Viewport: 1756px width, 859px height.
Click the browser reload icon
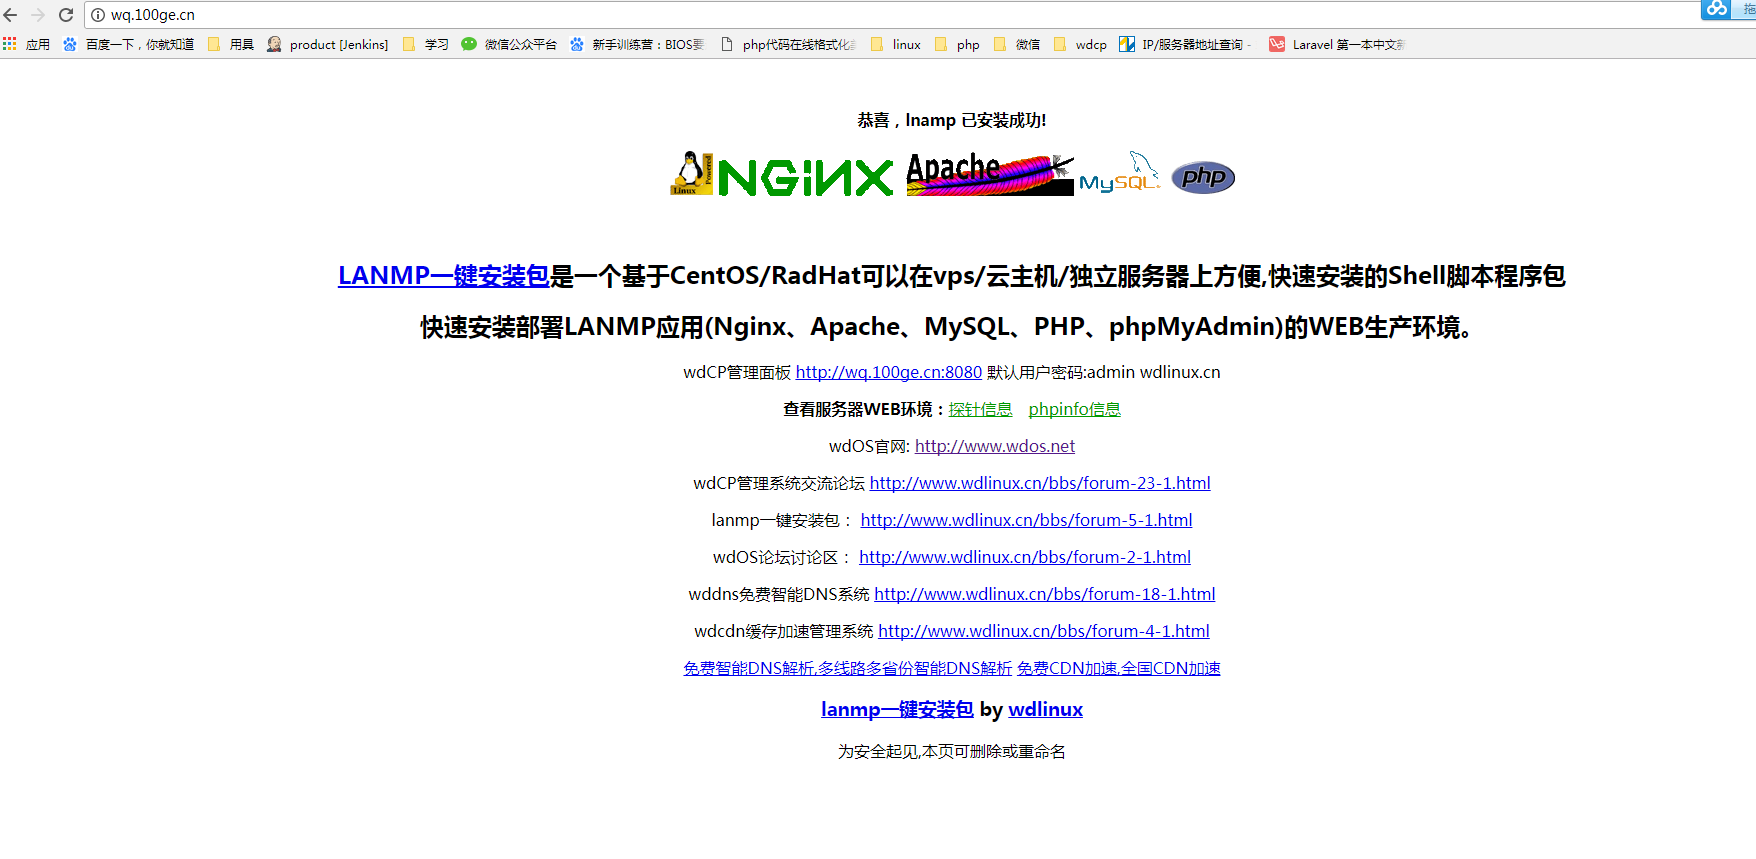pyautogui.click(x=66, y=15)
